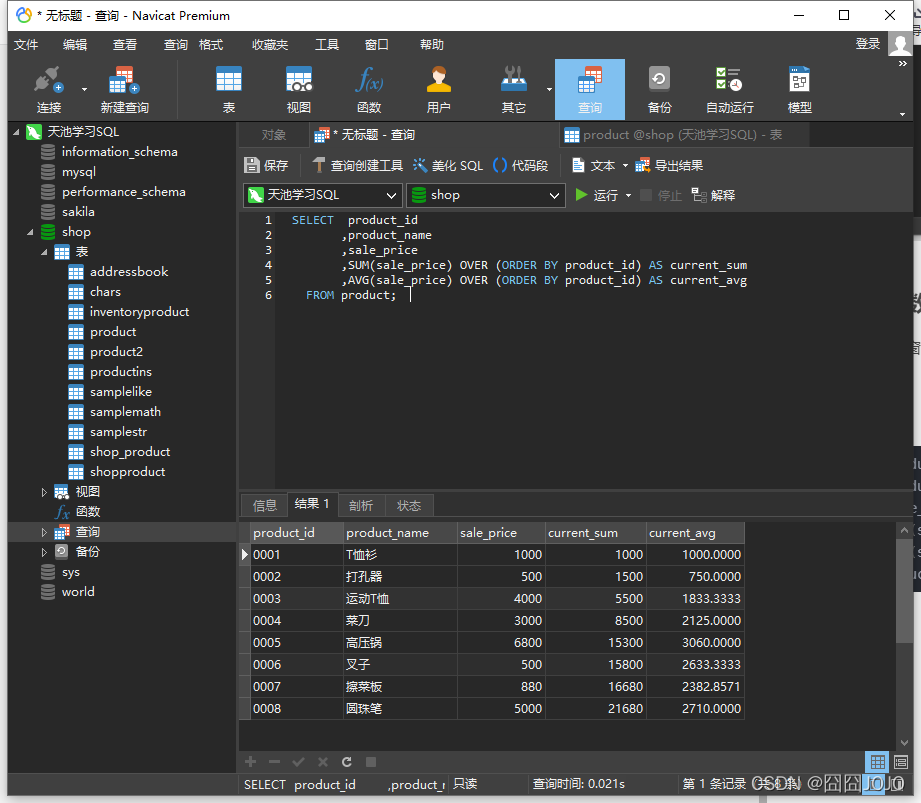
Task: Beautify SQL with 美化 SQL
Action: pyautogui.click(x=448, y=166)
